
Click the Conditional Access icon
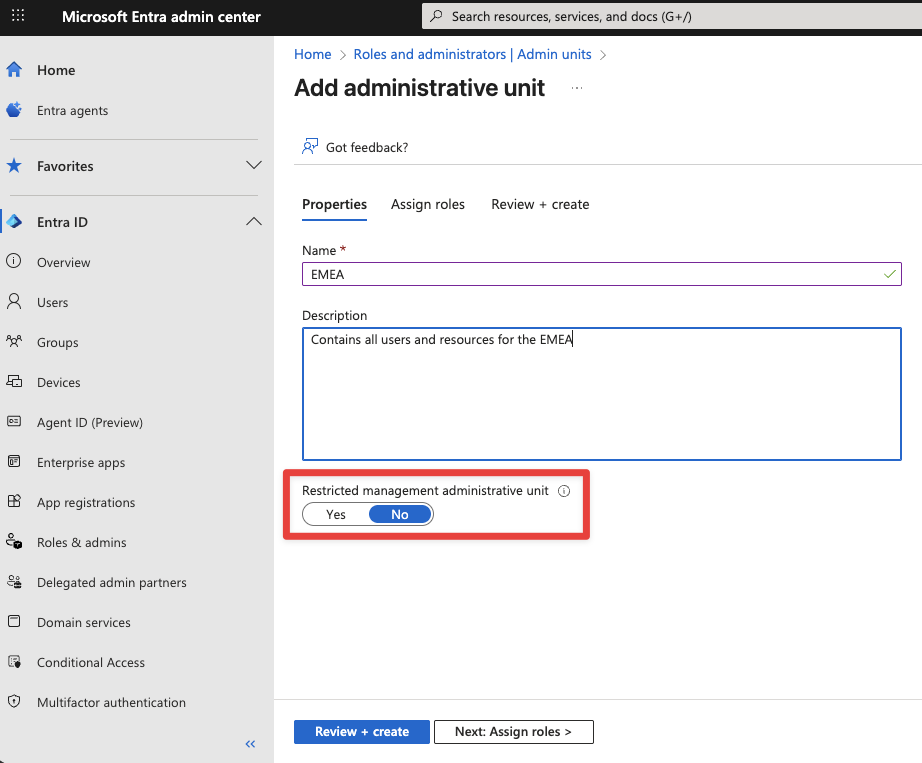[14, 662]
